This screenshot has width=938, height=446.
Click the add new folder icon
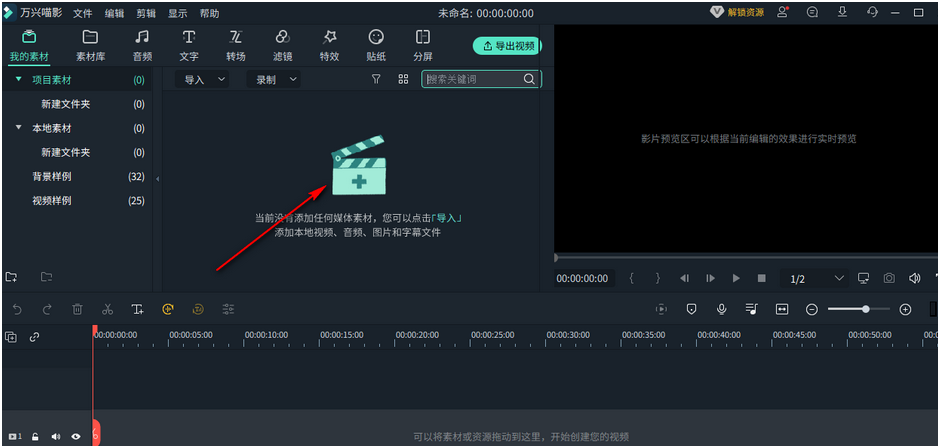pyautogui.click(x=11, y=277)
